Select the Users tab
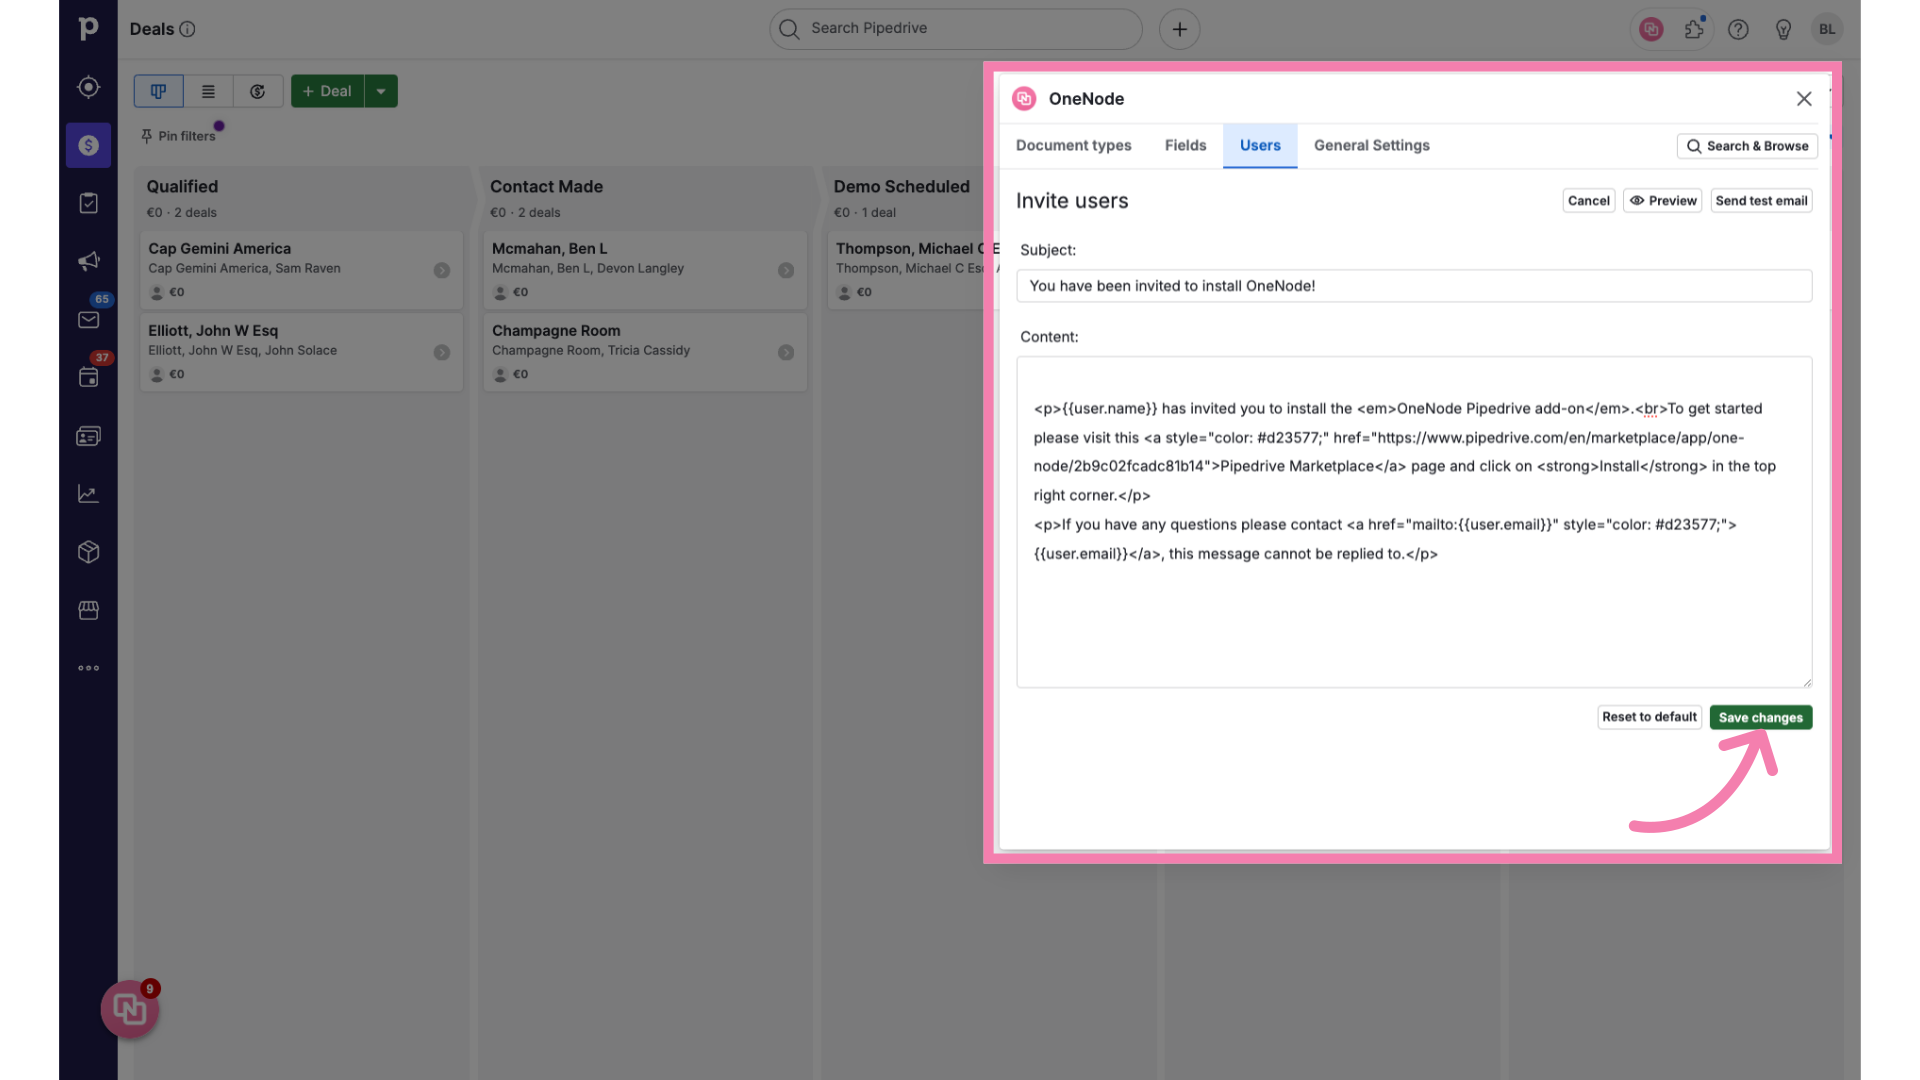Screen dimensions: 1920x1080 coord(1260,145)
